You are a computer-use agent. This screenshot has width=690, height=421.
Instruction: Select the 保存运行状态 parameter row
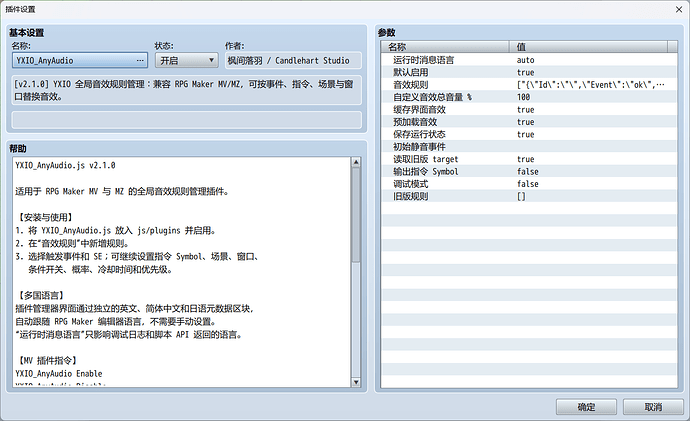point(529,134)
